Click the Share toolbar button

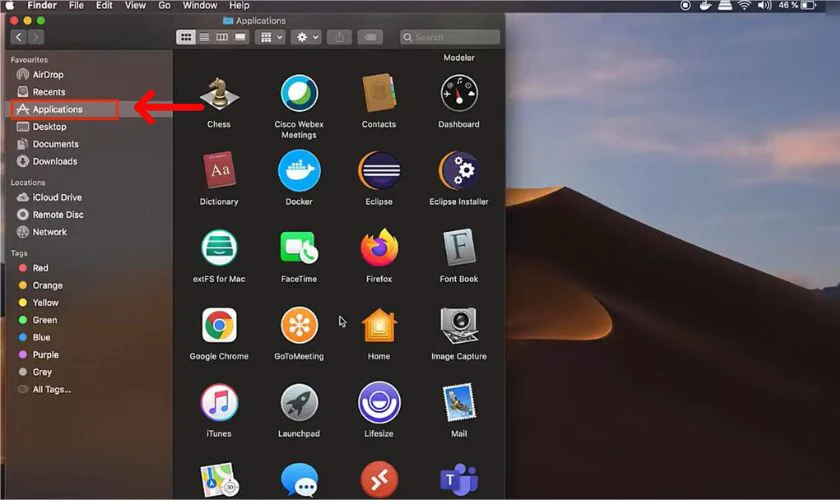point(339,37)
